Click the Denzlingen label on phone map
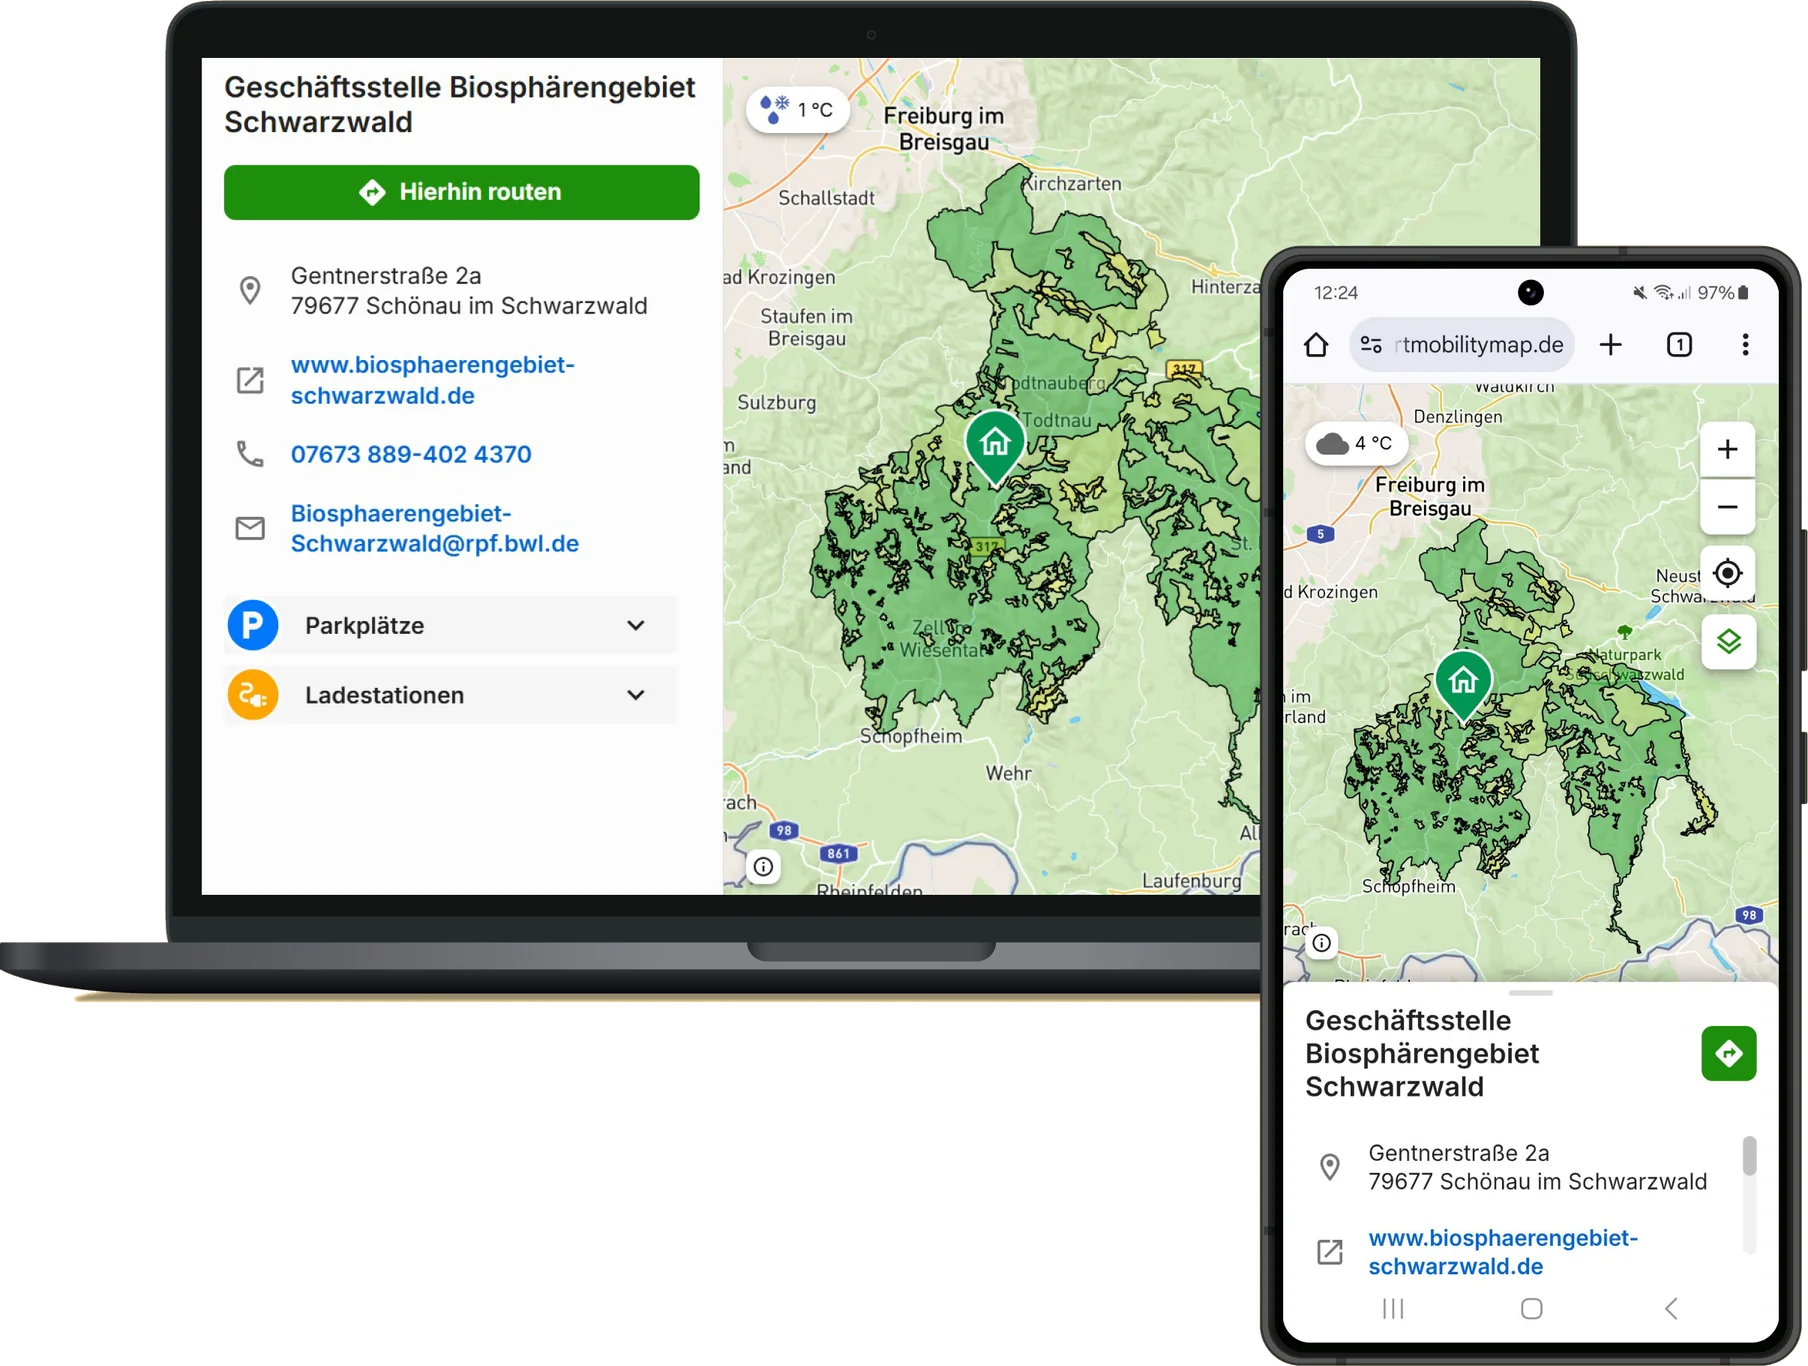 tap(1457, 417)
